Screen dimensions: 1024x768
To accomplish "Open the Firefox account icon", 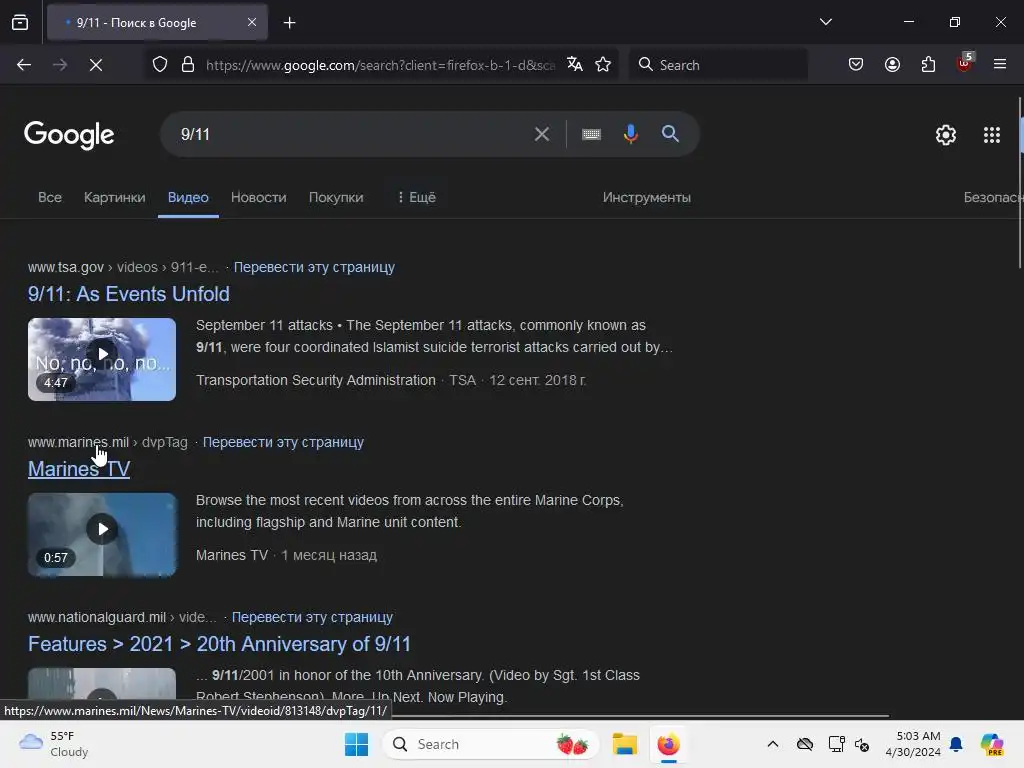I will (892, 65).
